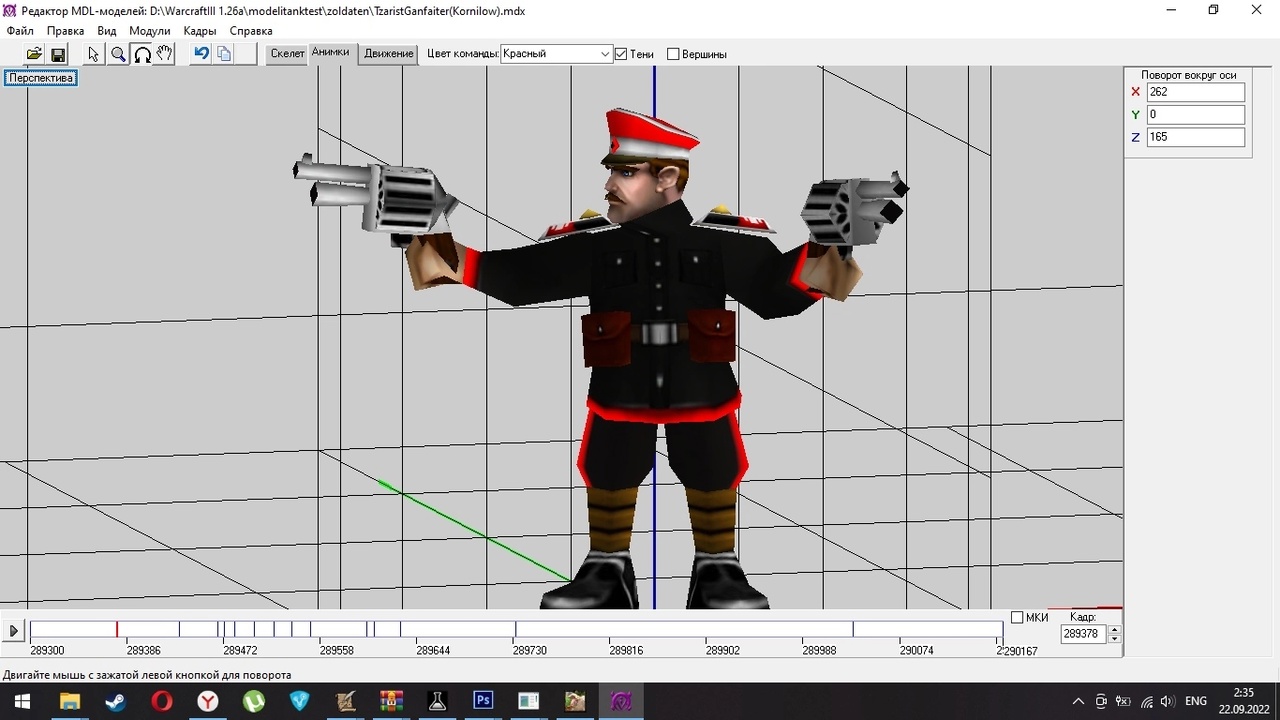Image resolution: width=1280 pixels, height=720 pixels.
Task: Increase the Кадр frame value by one
Action: [x=1115, y=629]
